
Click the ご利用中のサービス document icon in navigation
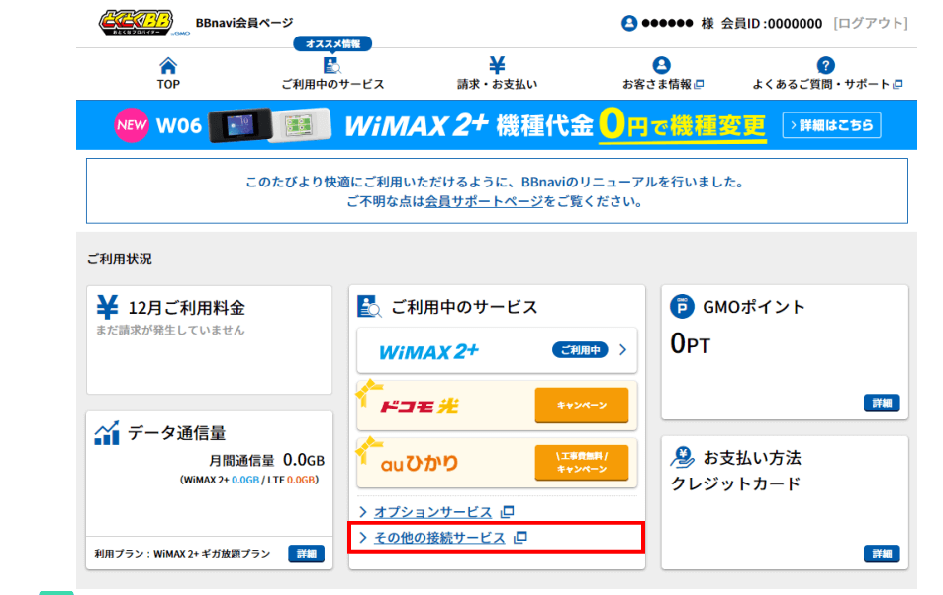pyautogui.click(x=332, y=65)
